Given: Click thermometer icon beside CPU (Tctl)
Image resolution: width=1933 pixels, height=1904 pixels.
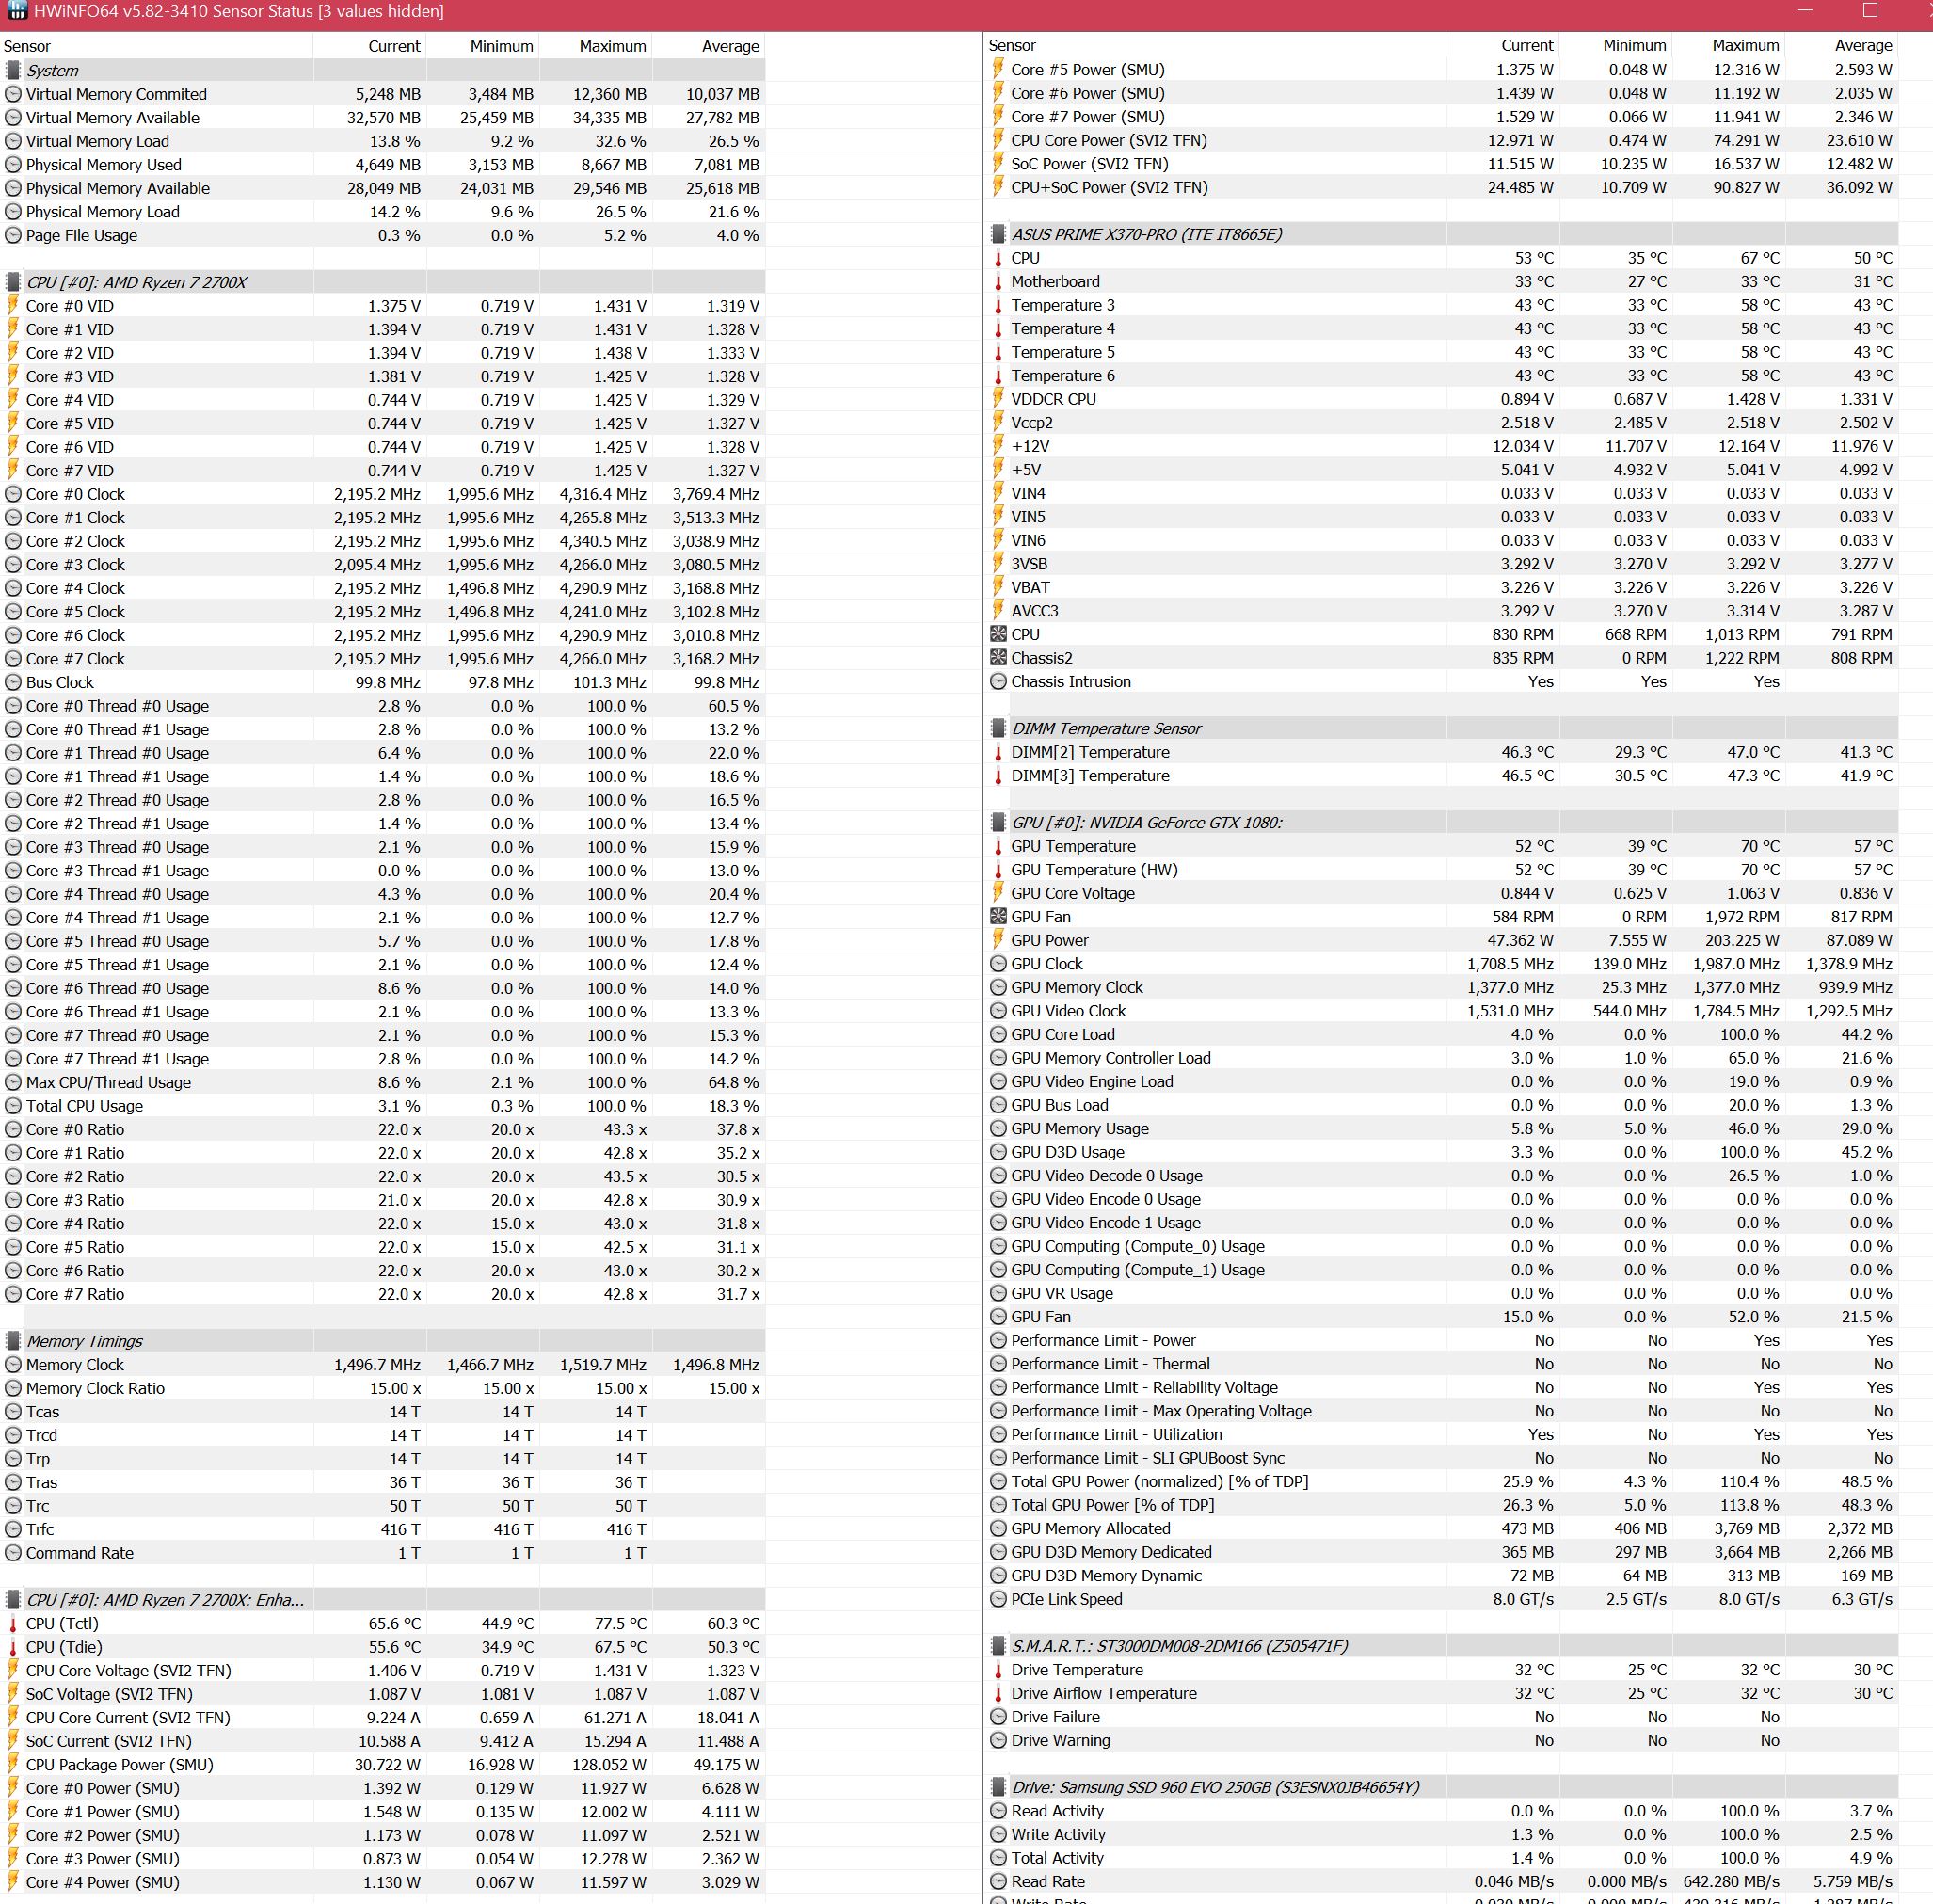Looking at the screenshot, I should pos(13,1624).
